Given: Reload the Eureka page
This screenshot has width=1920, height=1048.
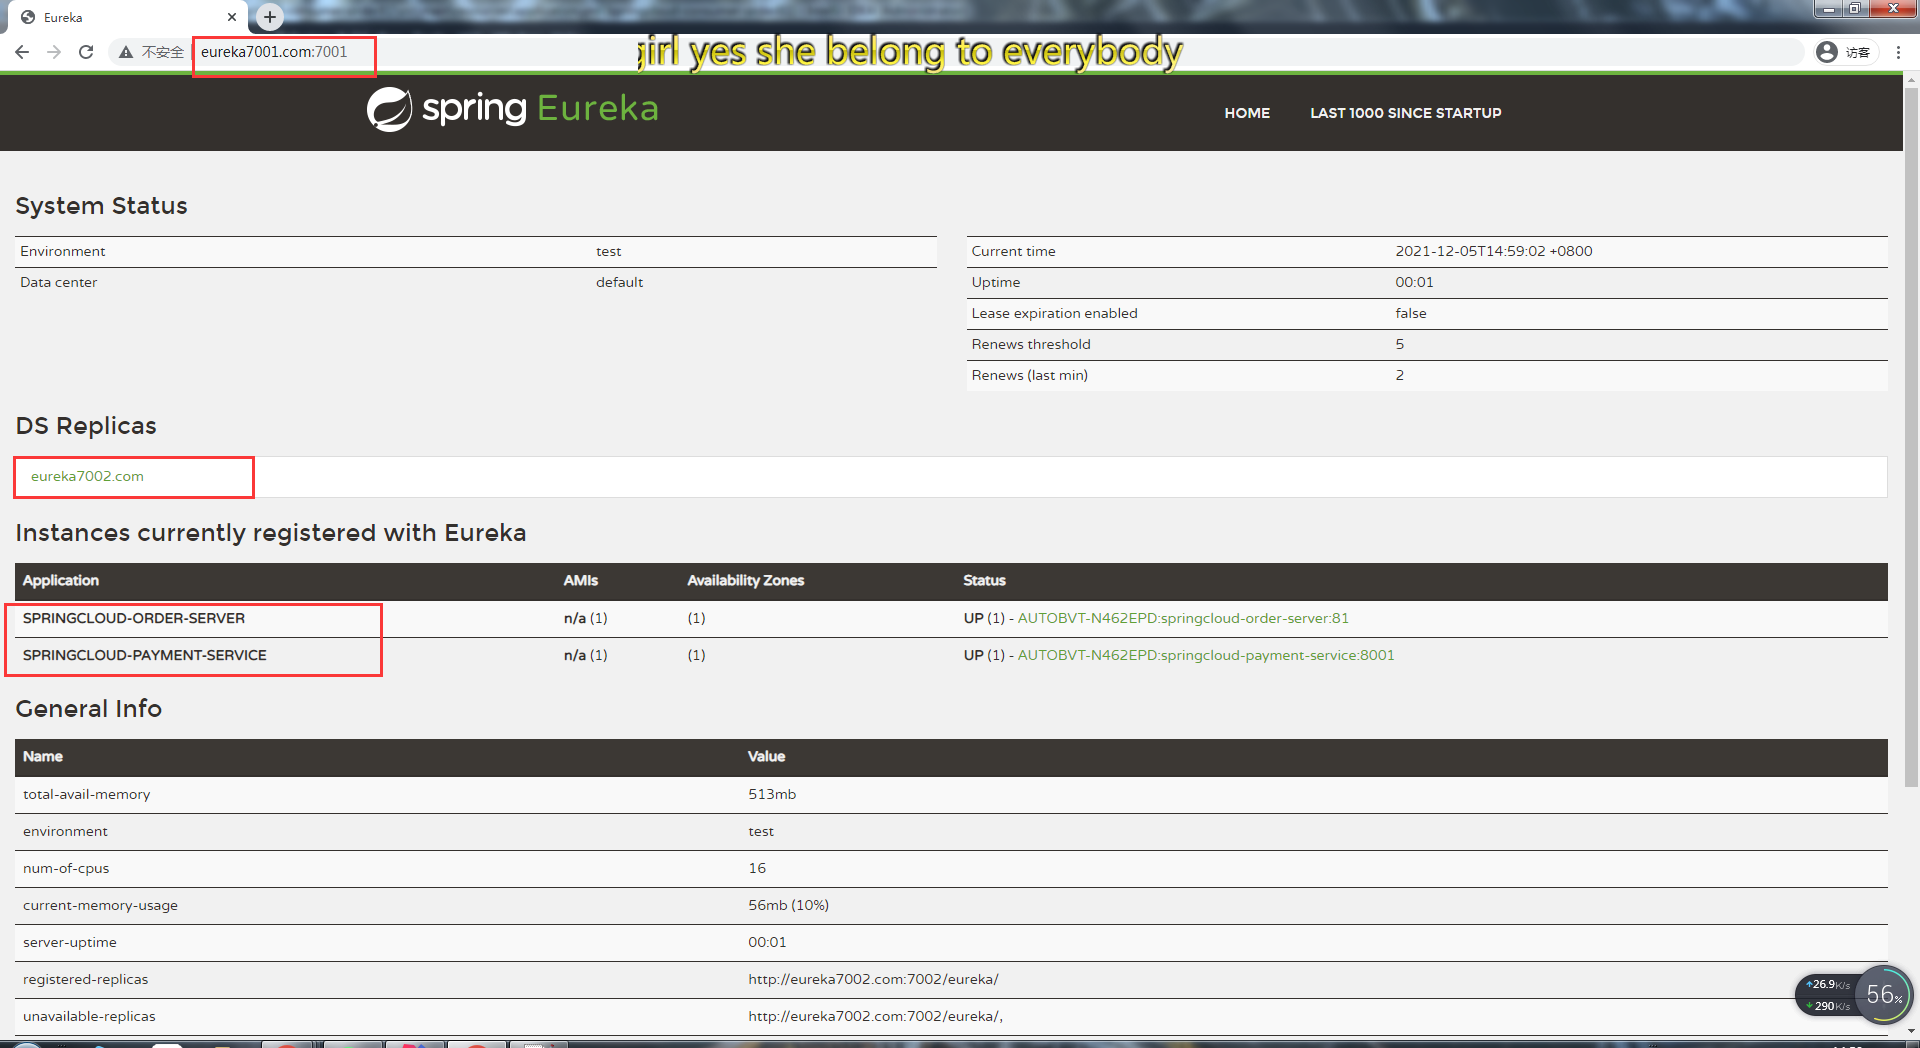Looking at the screenshot, I should 86,52.
